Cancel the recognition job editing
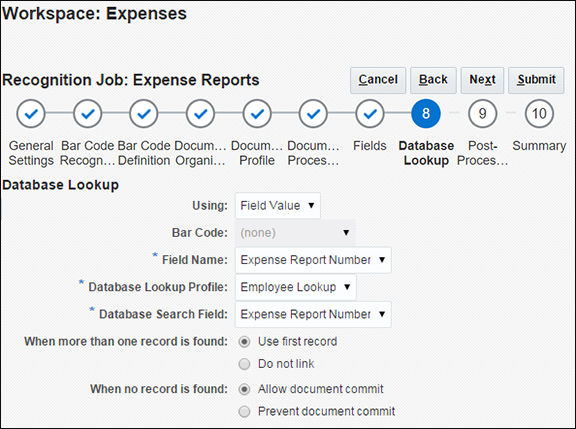Screen dimensions: 576x429 378,80
